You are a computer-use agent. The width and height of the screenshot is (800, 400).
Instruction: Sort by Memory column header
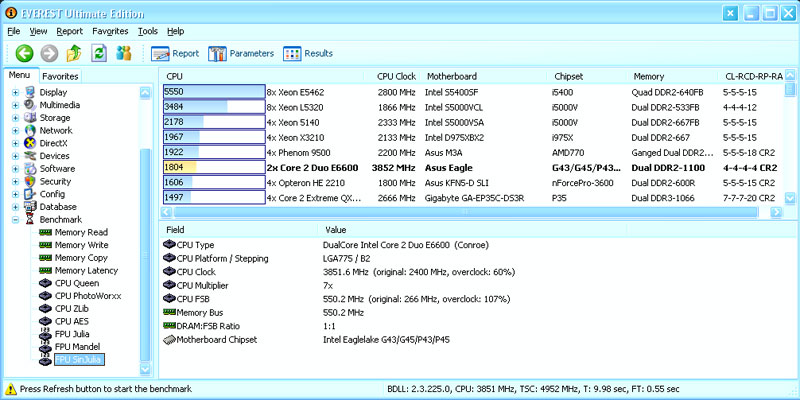pyautogui.click(x=672, y=77)
